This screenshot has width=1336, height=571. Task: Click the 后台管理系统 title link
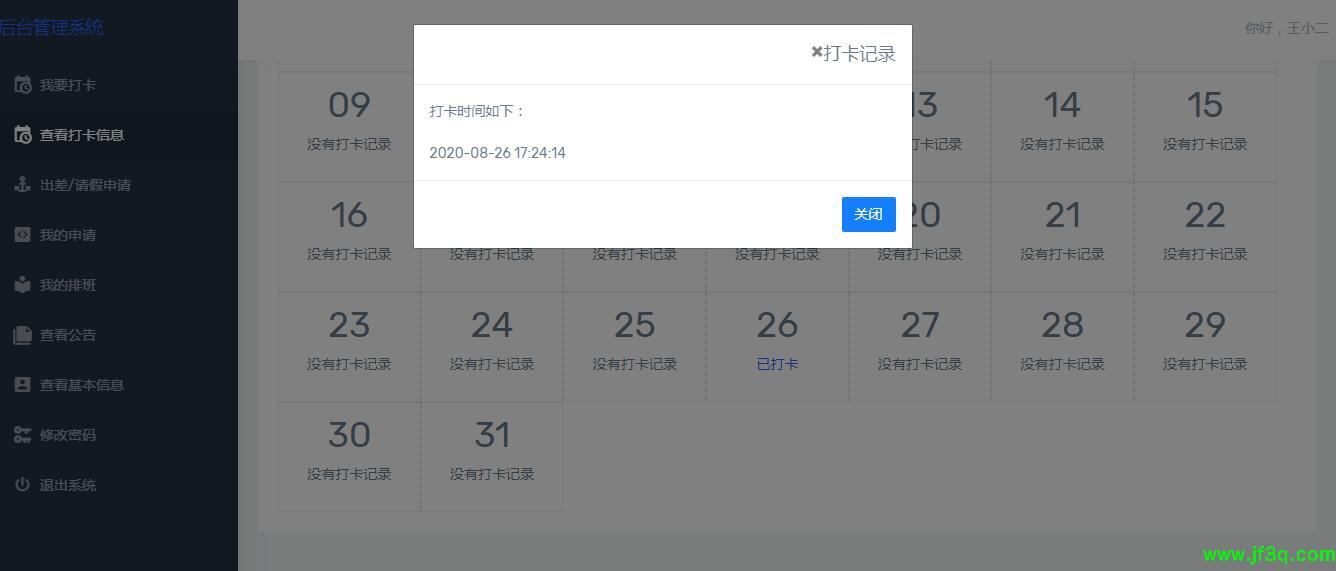pyautogui.click(x=52, y=28)
